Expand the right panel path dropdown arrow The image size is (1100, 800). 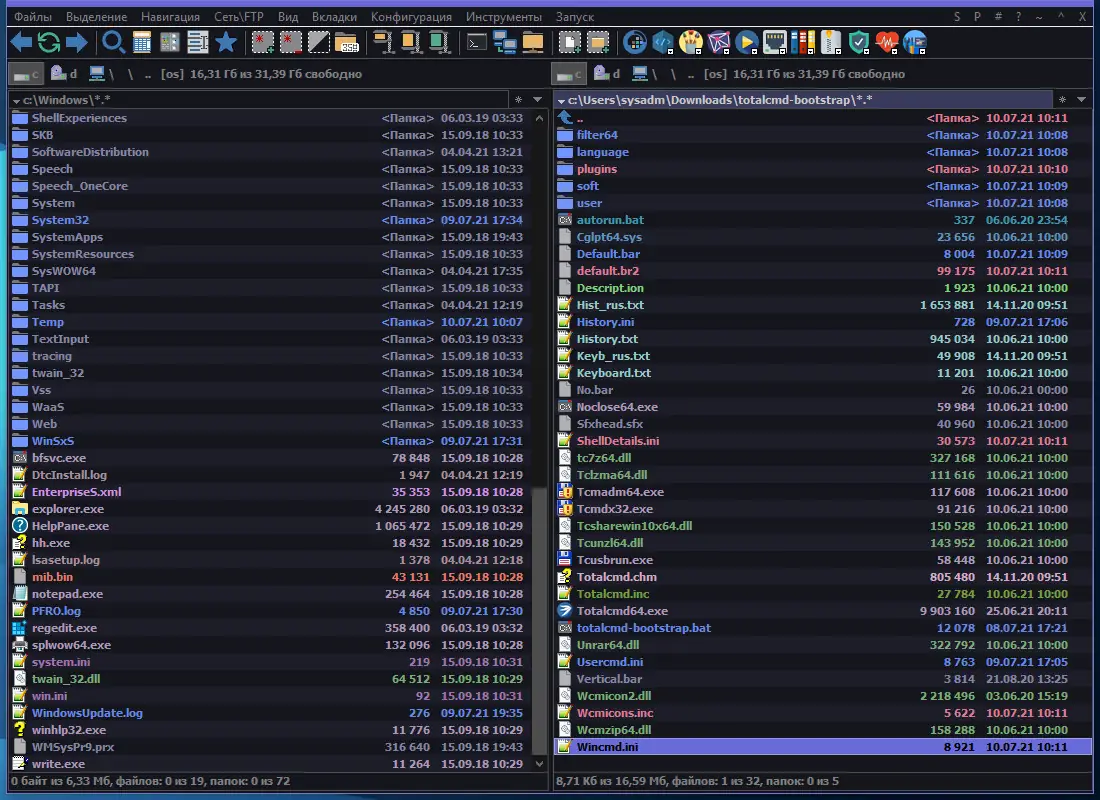click(x=561, y=101)
